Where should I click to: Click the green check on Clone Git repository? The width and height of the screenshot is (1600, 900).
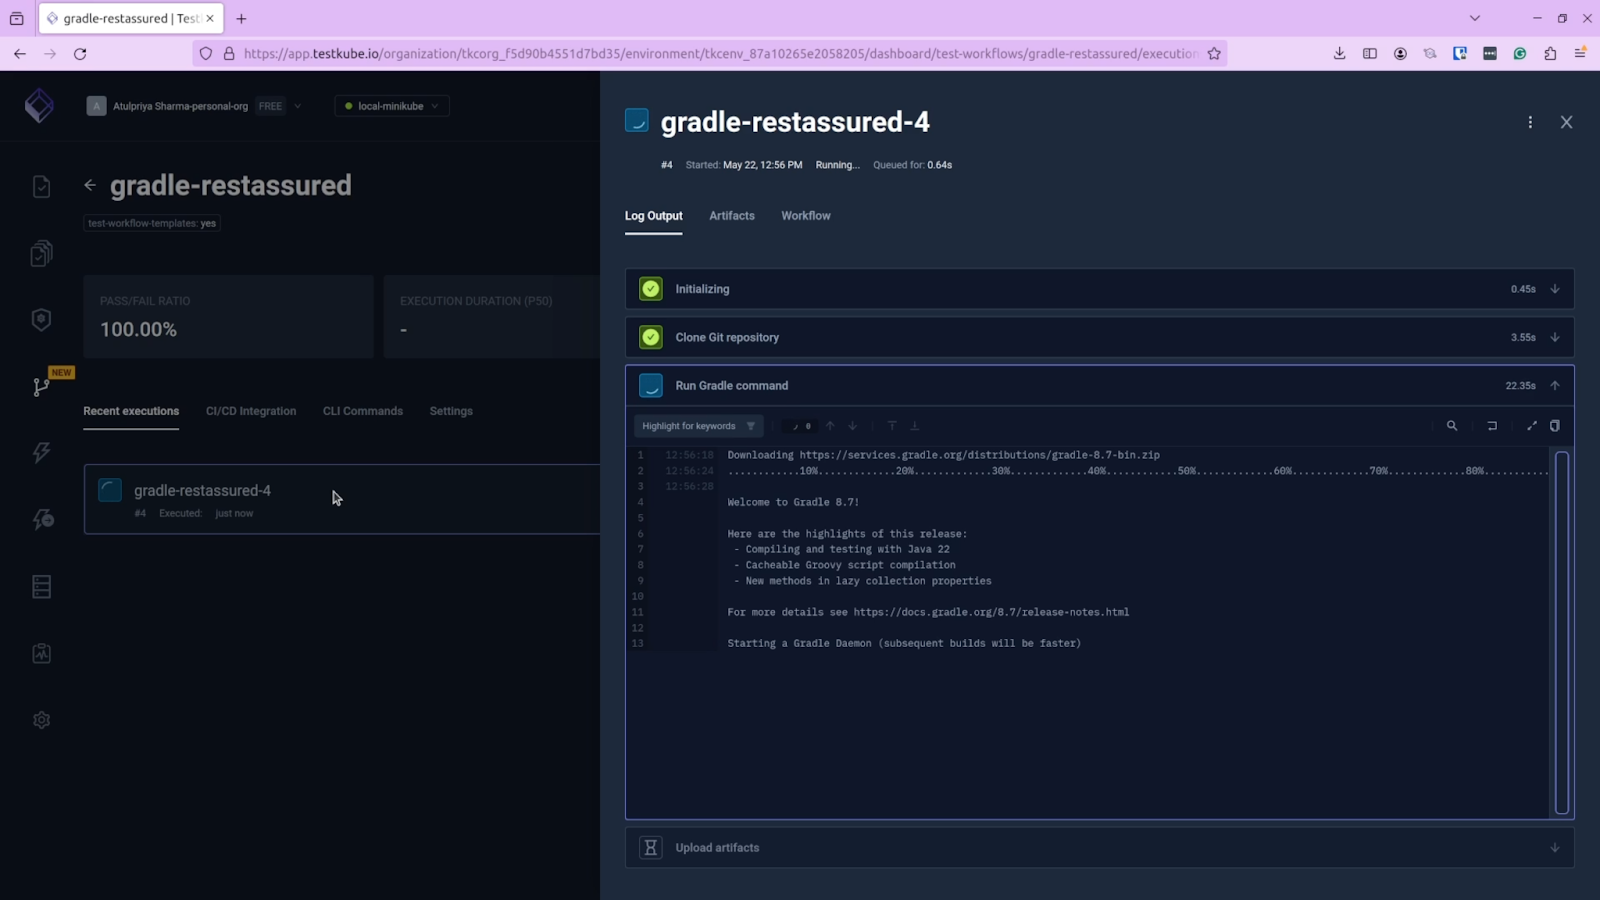651,337
